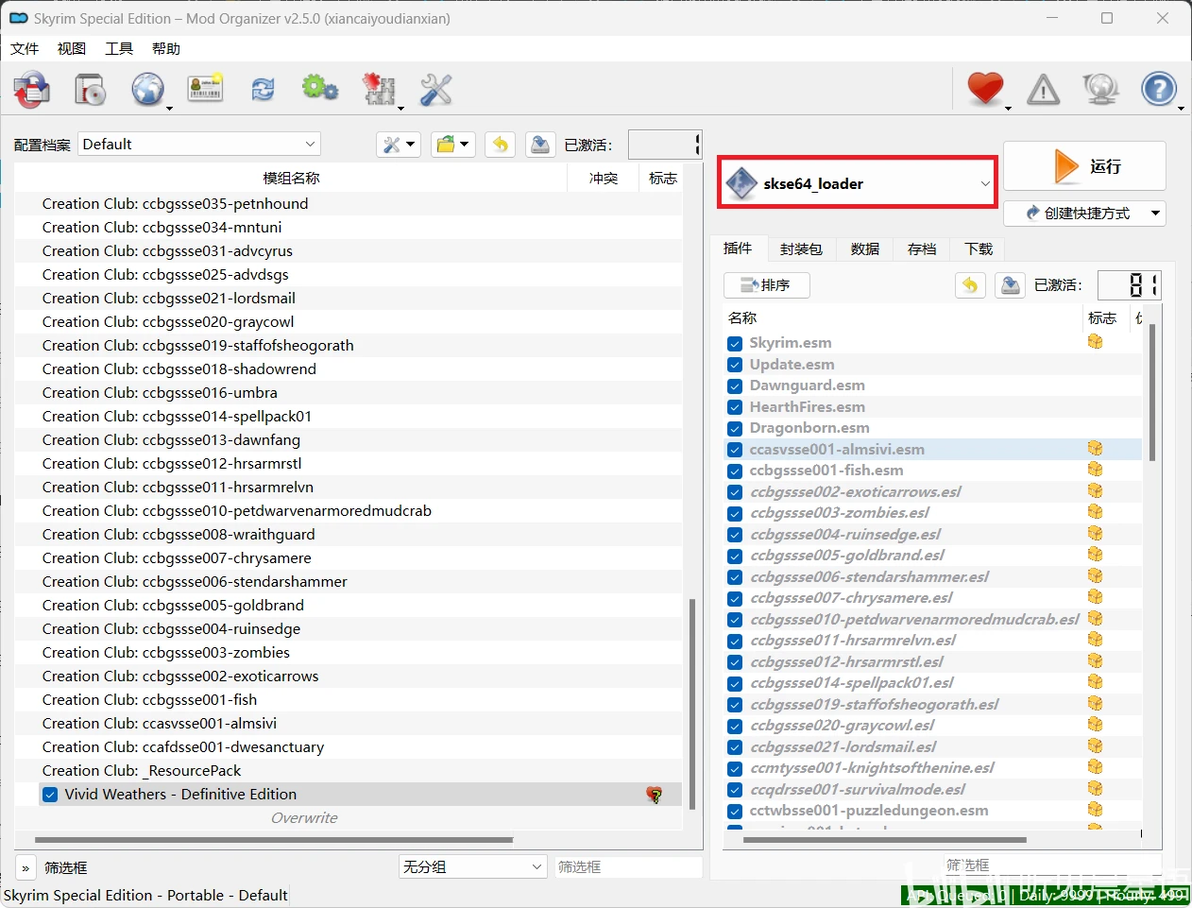This screenshot has width=1192, height=908.
Task: Open the install mod from archive icon
Action: click(90, 90)
